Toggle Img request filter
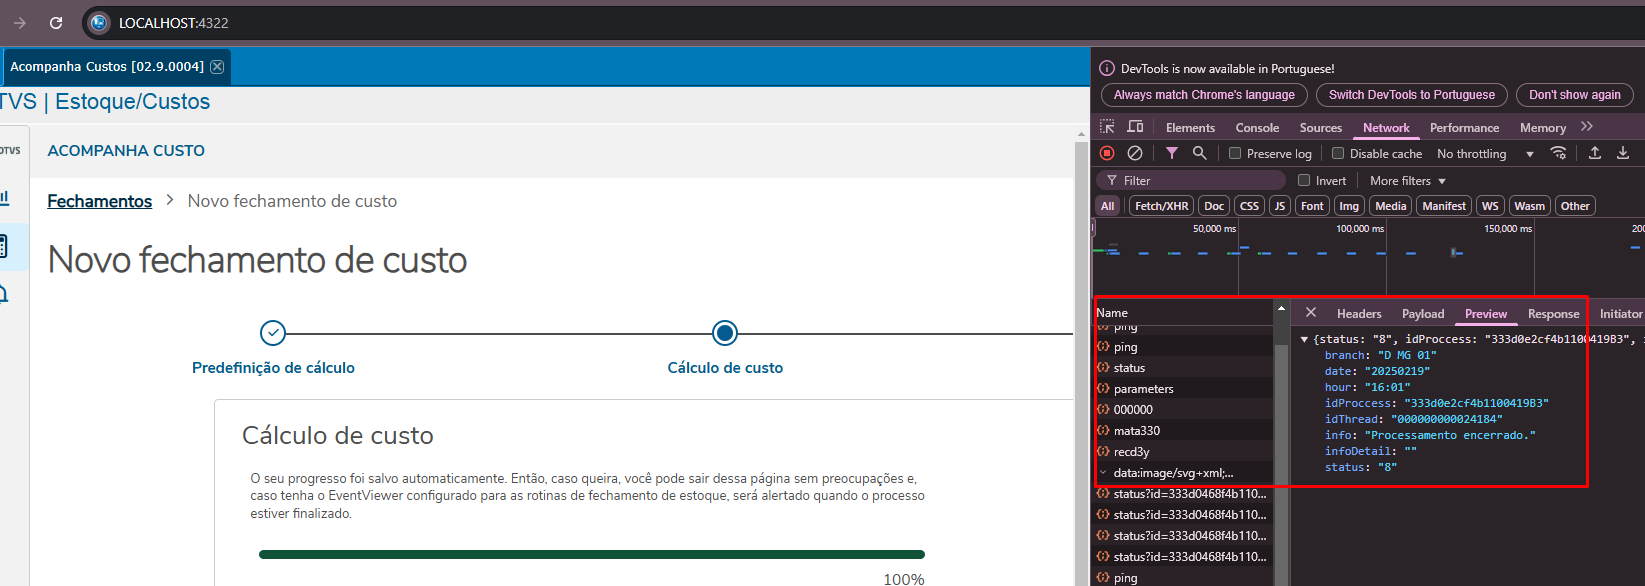The height and width of the screenshot is (586, 1645). click(x=1349, y=206)
